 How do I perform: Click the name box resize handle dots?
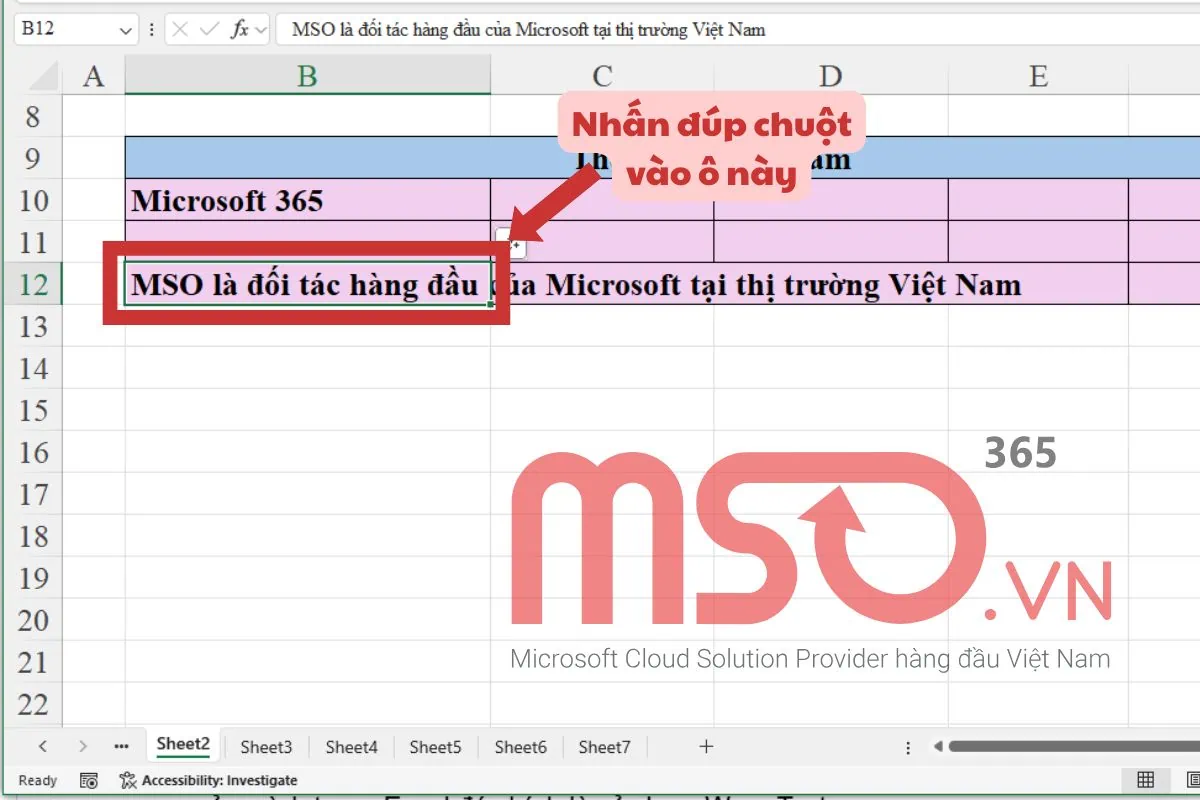click(x=151, y=30)
